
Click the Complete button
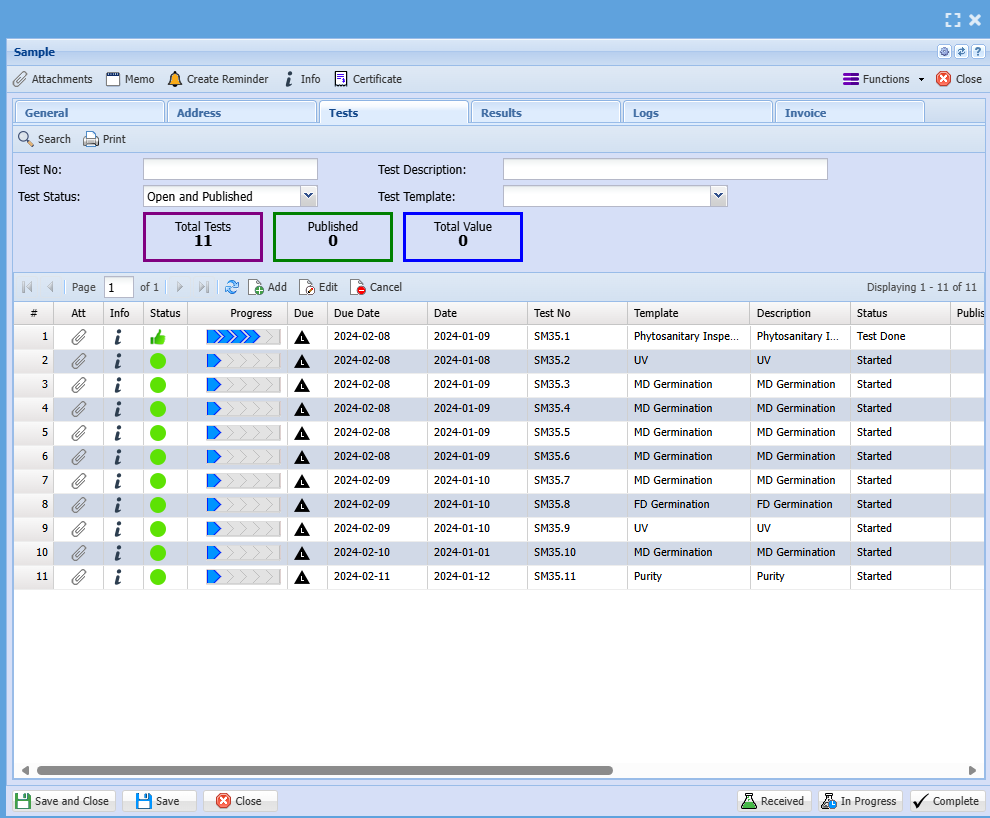pos(946,801)
